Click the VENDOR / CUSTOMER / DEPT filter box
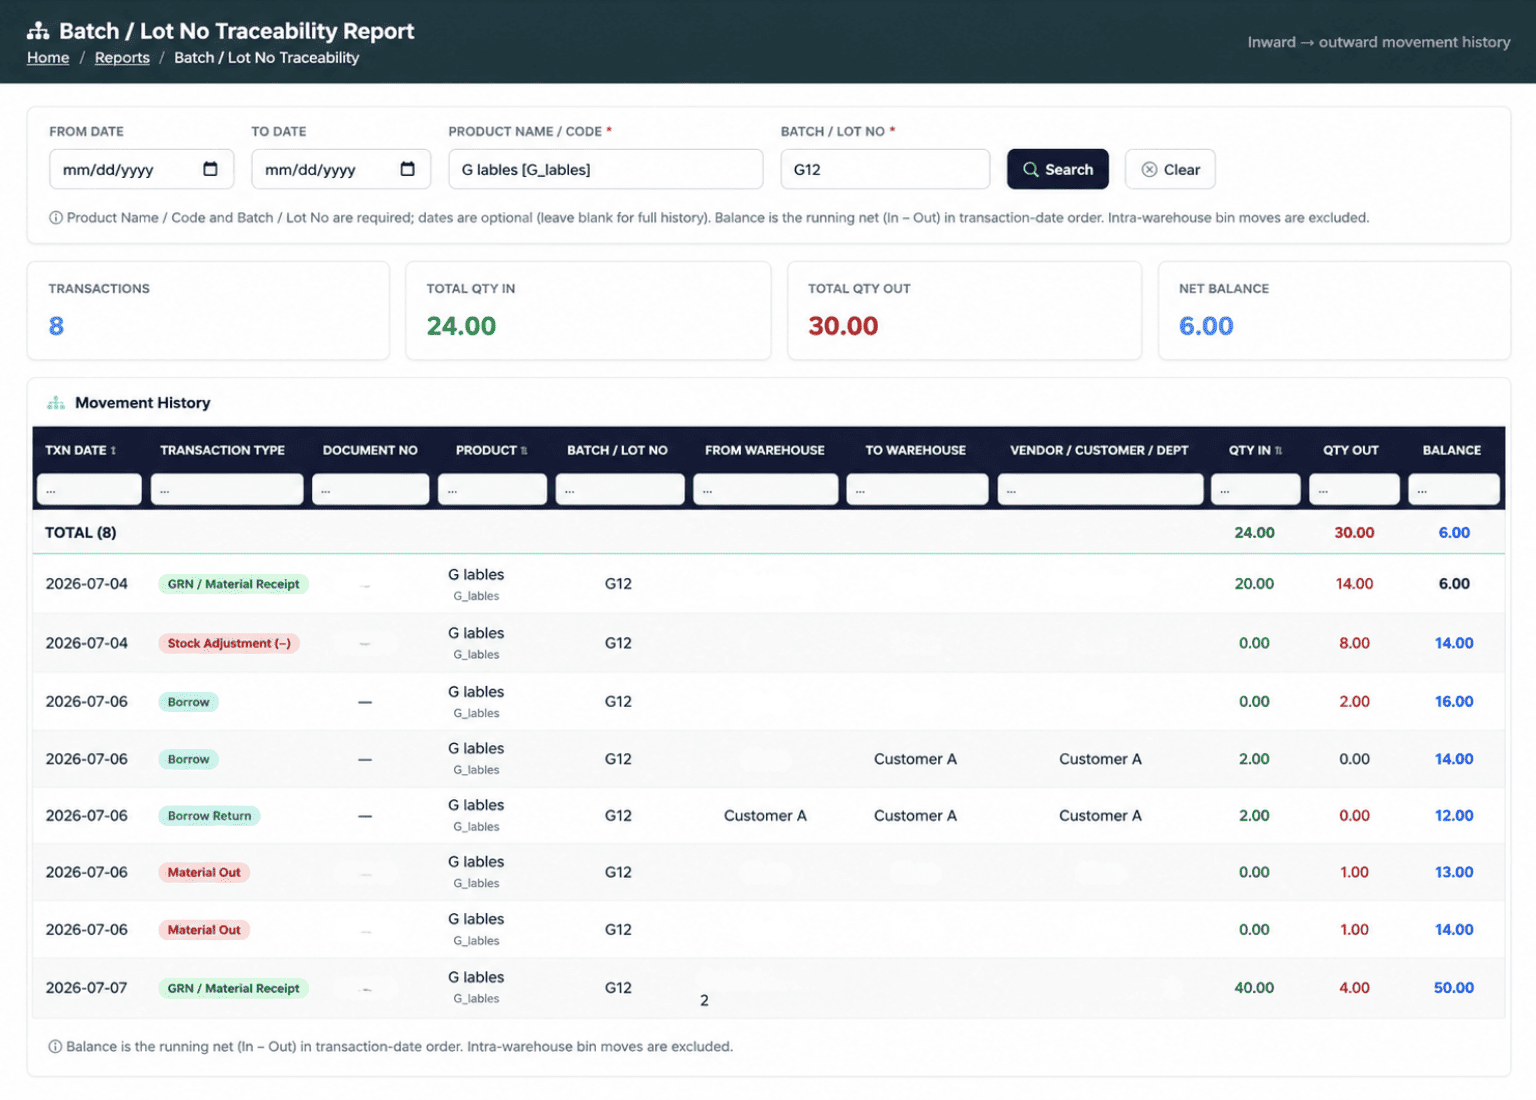Viewport: 1536px width, 1100px height. [1100, 490]
